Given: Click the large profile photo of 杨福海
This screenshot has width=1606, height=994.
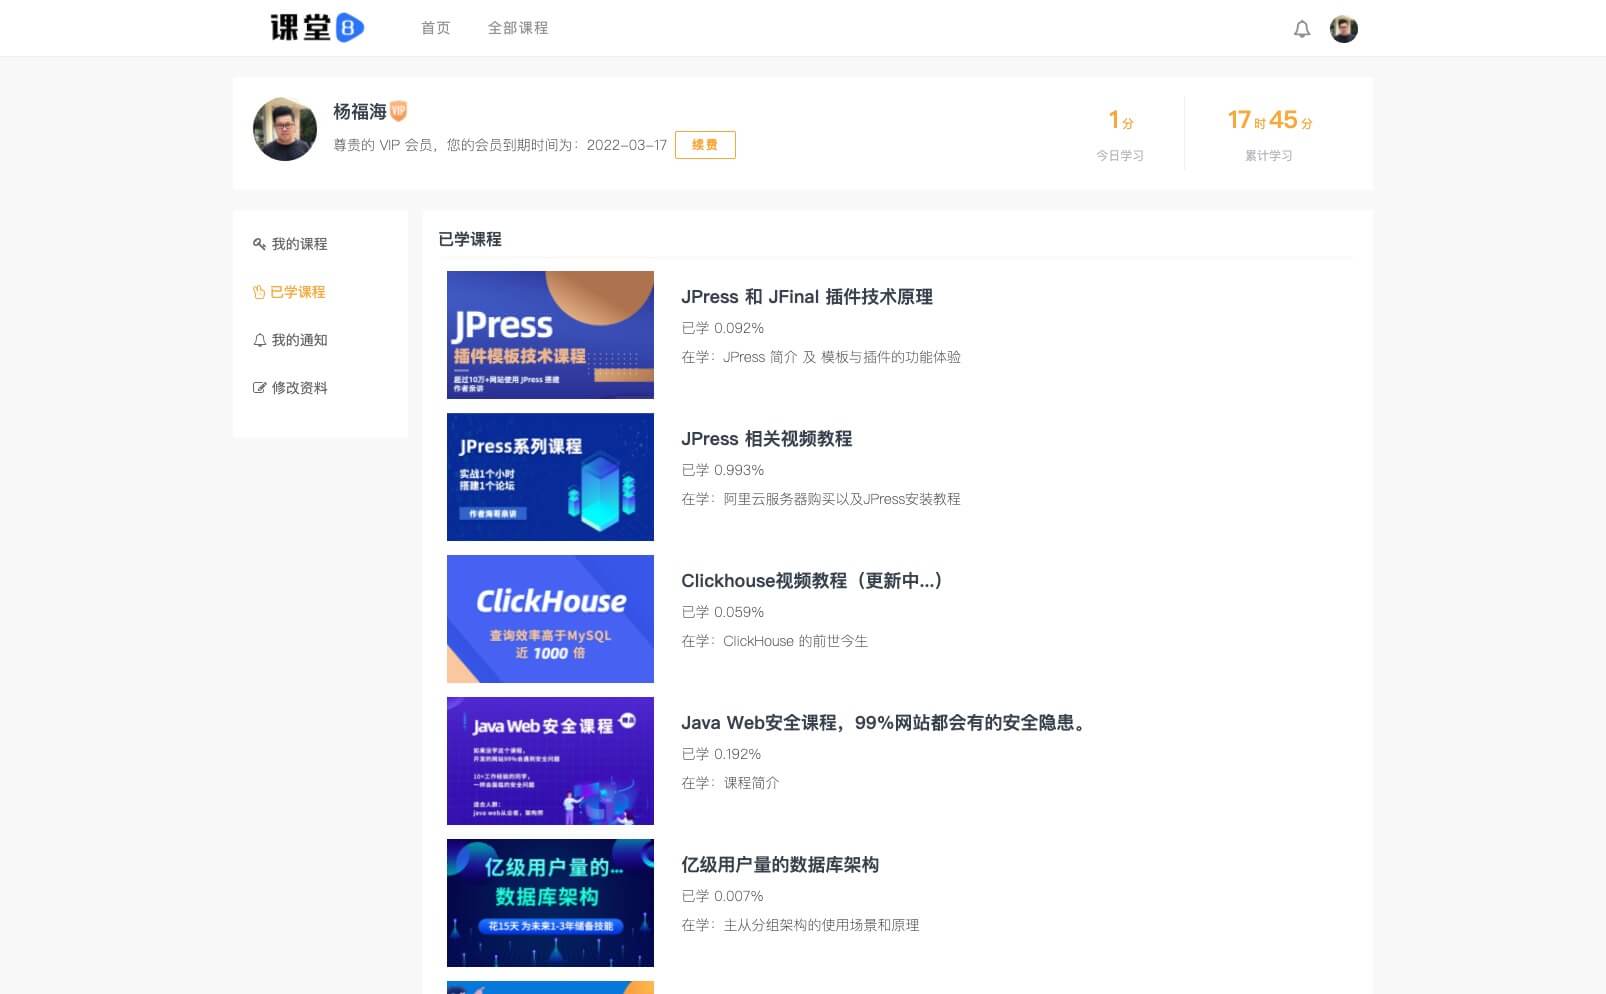Looking at the screenshot, I should pyautogui.click(x=285, y=129).
